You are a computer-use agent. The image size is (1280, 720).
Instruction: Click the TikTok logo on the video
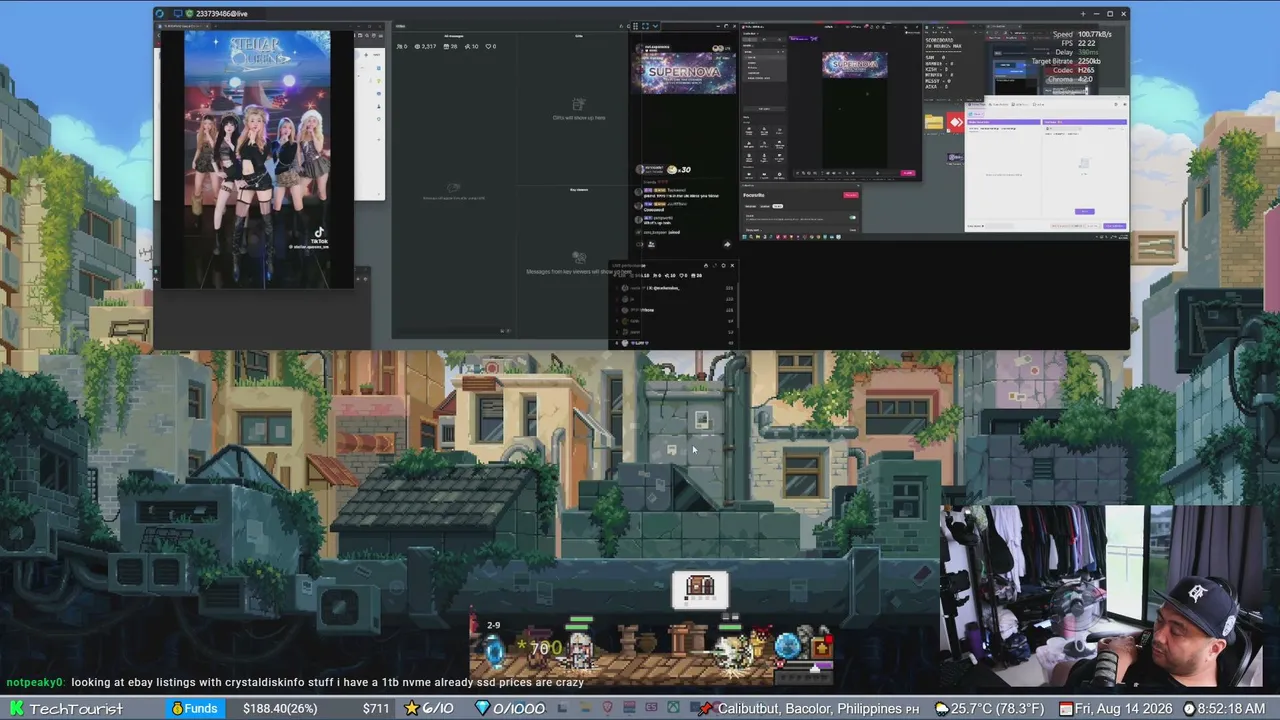click(319, 234)
